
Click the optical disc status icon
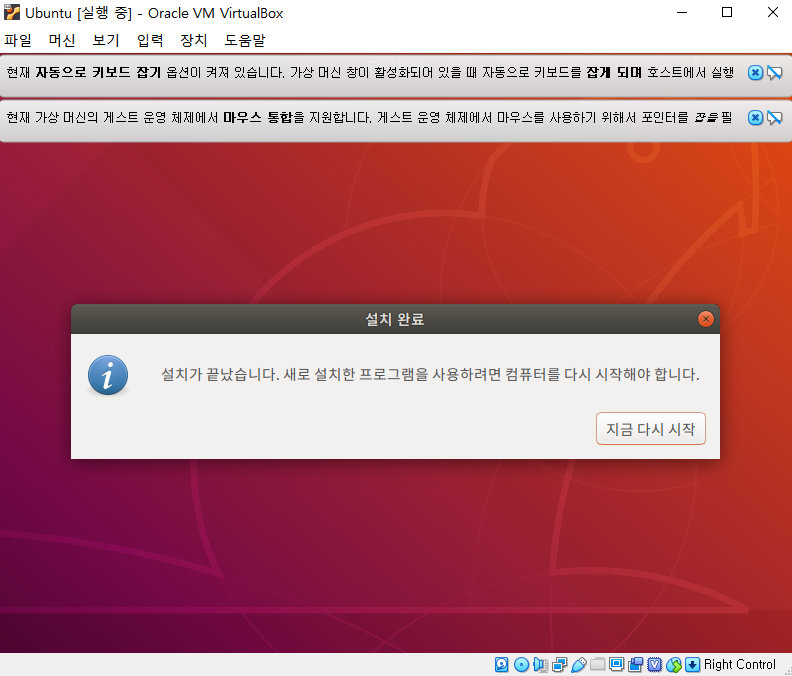[521, 664]
